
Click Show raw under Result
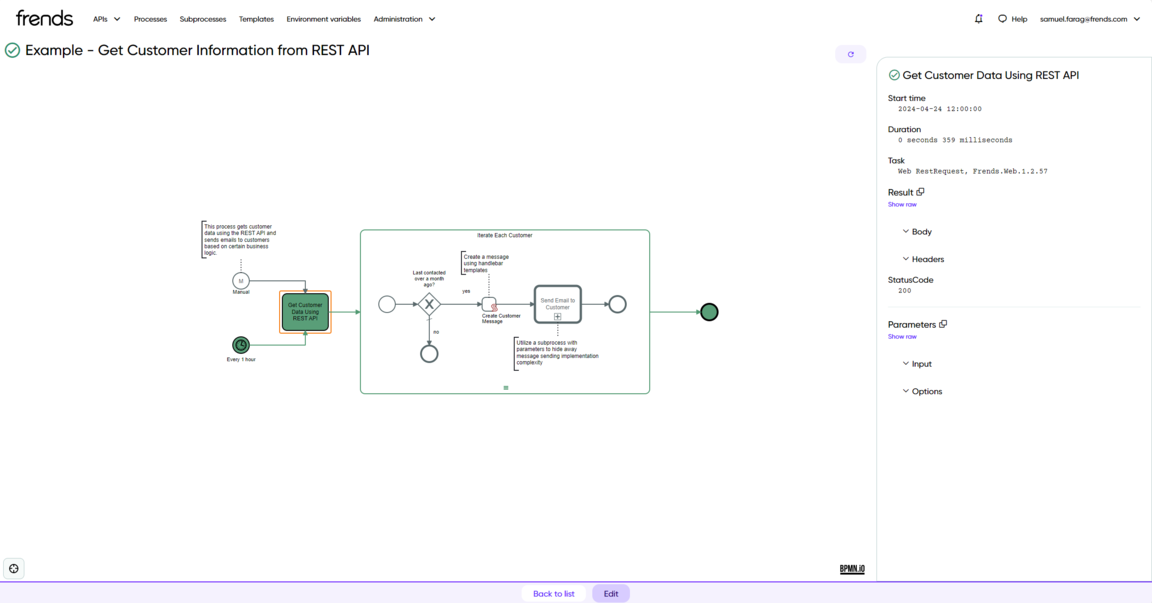click(902, 204)
